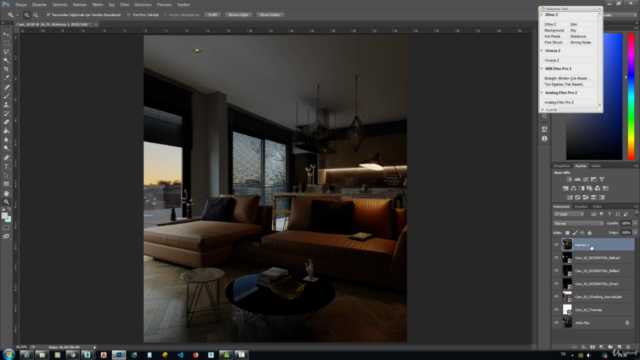Image resolution: width=640 pixels, height=360 pixels.
Task: Click the Sky button in Selective Tool
Action: click(581, 30)
